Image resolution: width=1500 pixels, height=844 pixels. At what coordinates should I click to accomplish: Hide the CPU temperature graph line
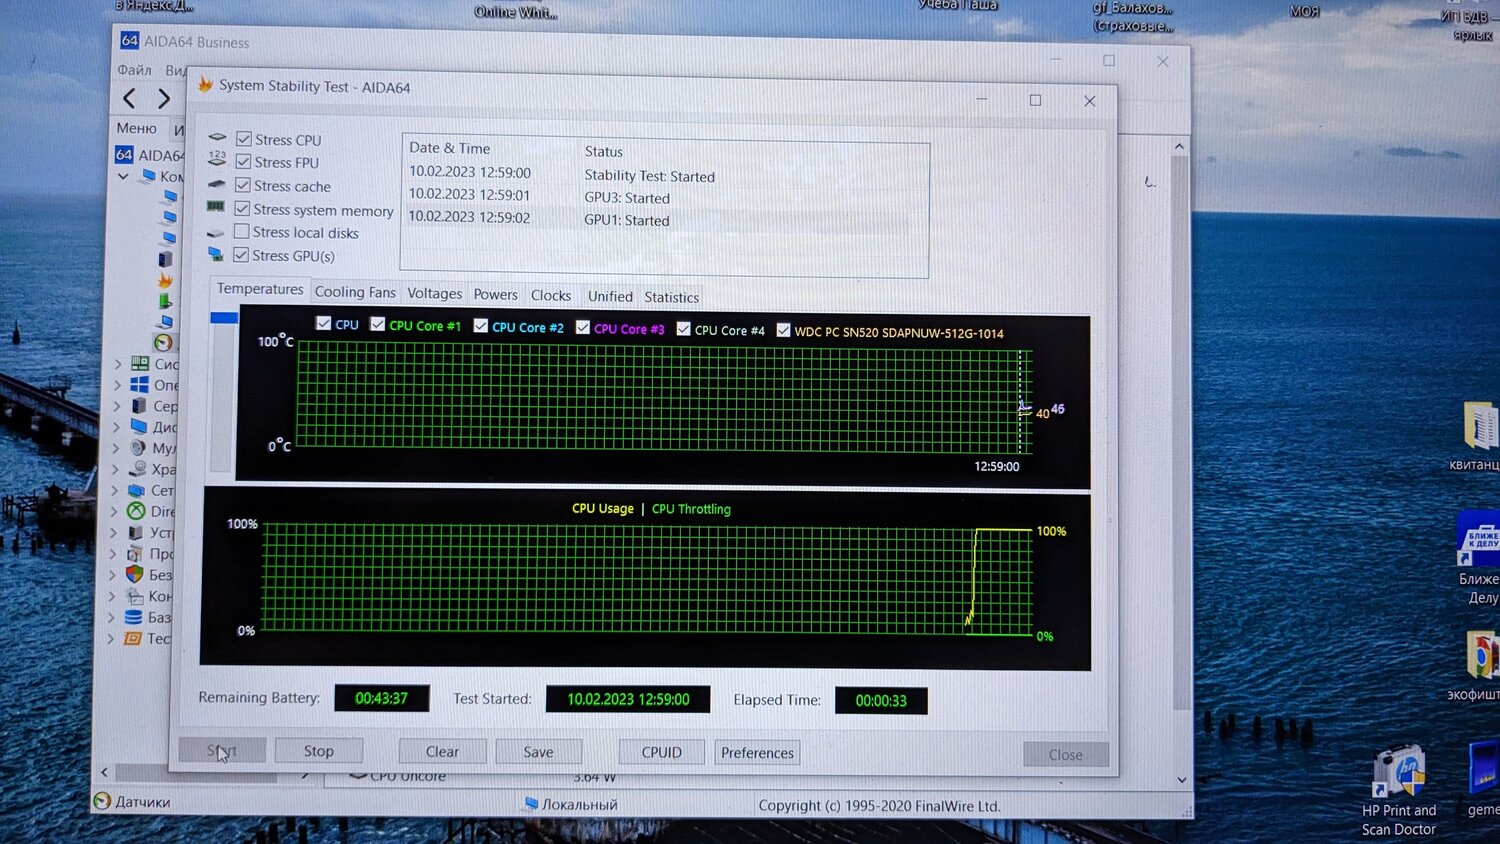click(323, 323)
